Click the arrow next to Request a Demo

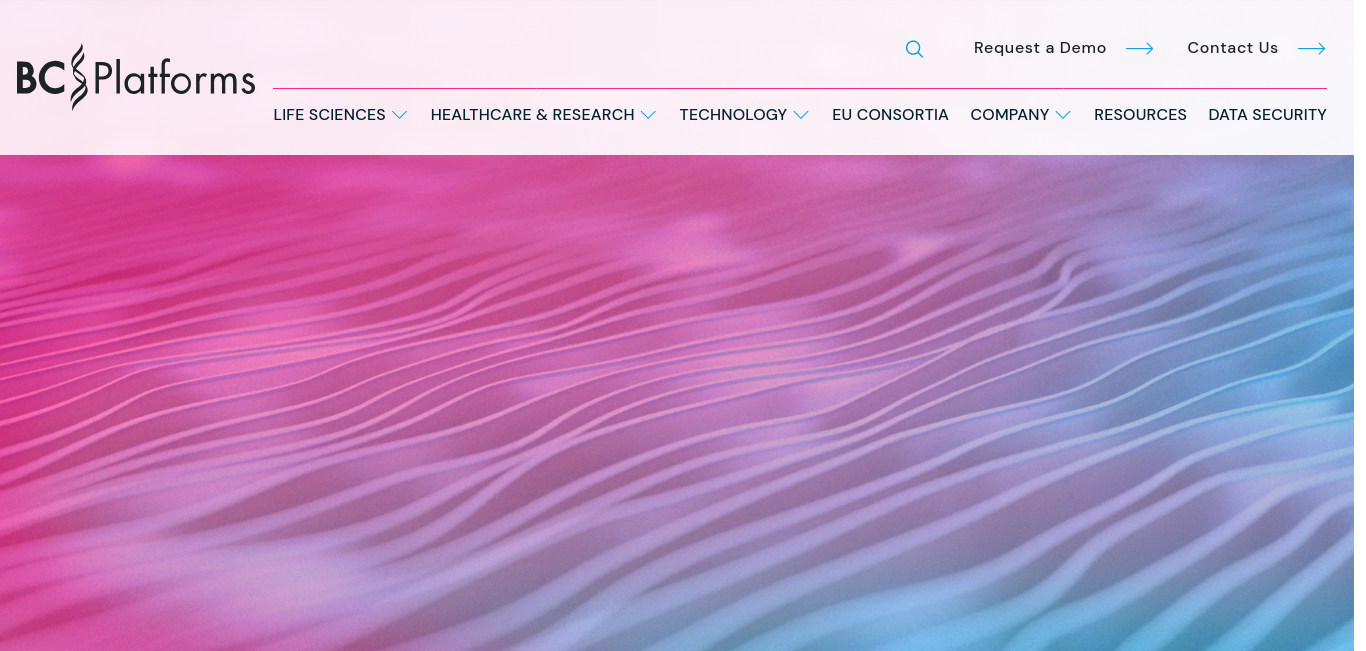[1140, 48]
